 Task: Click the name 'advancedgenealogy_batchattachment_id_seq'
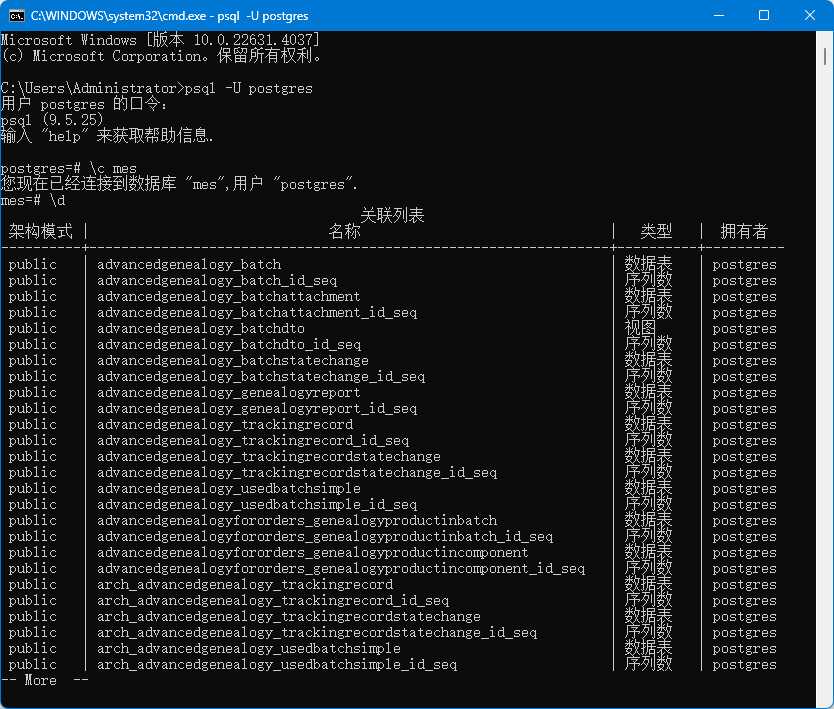(x=257, y=312)
